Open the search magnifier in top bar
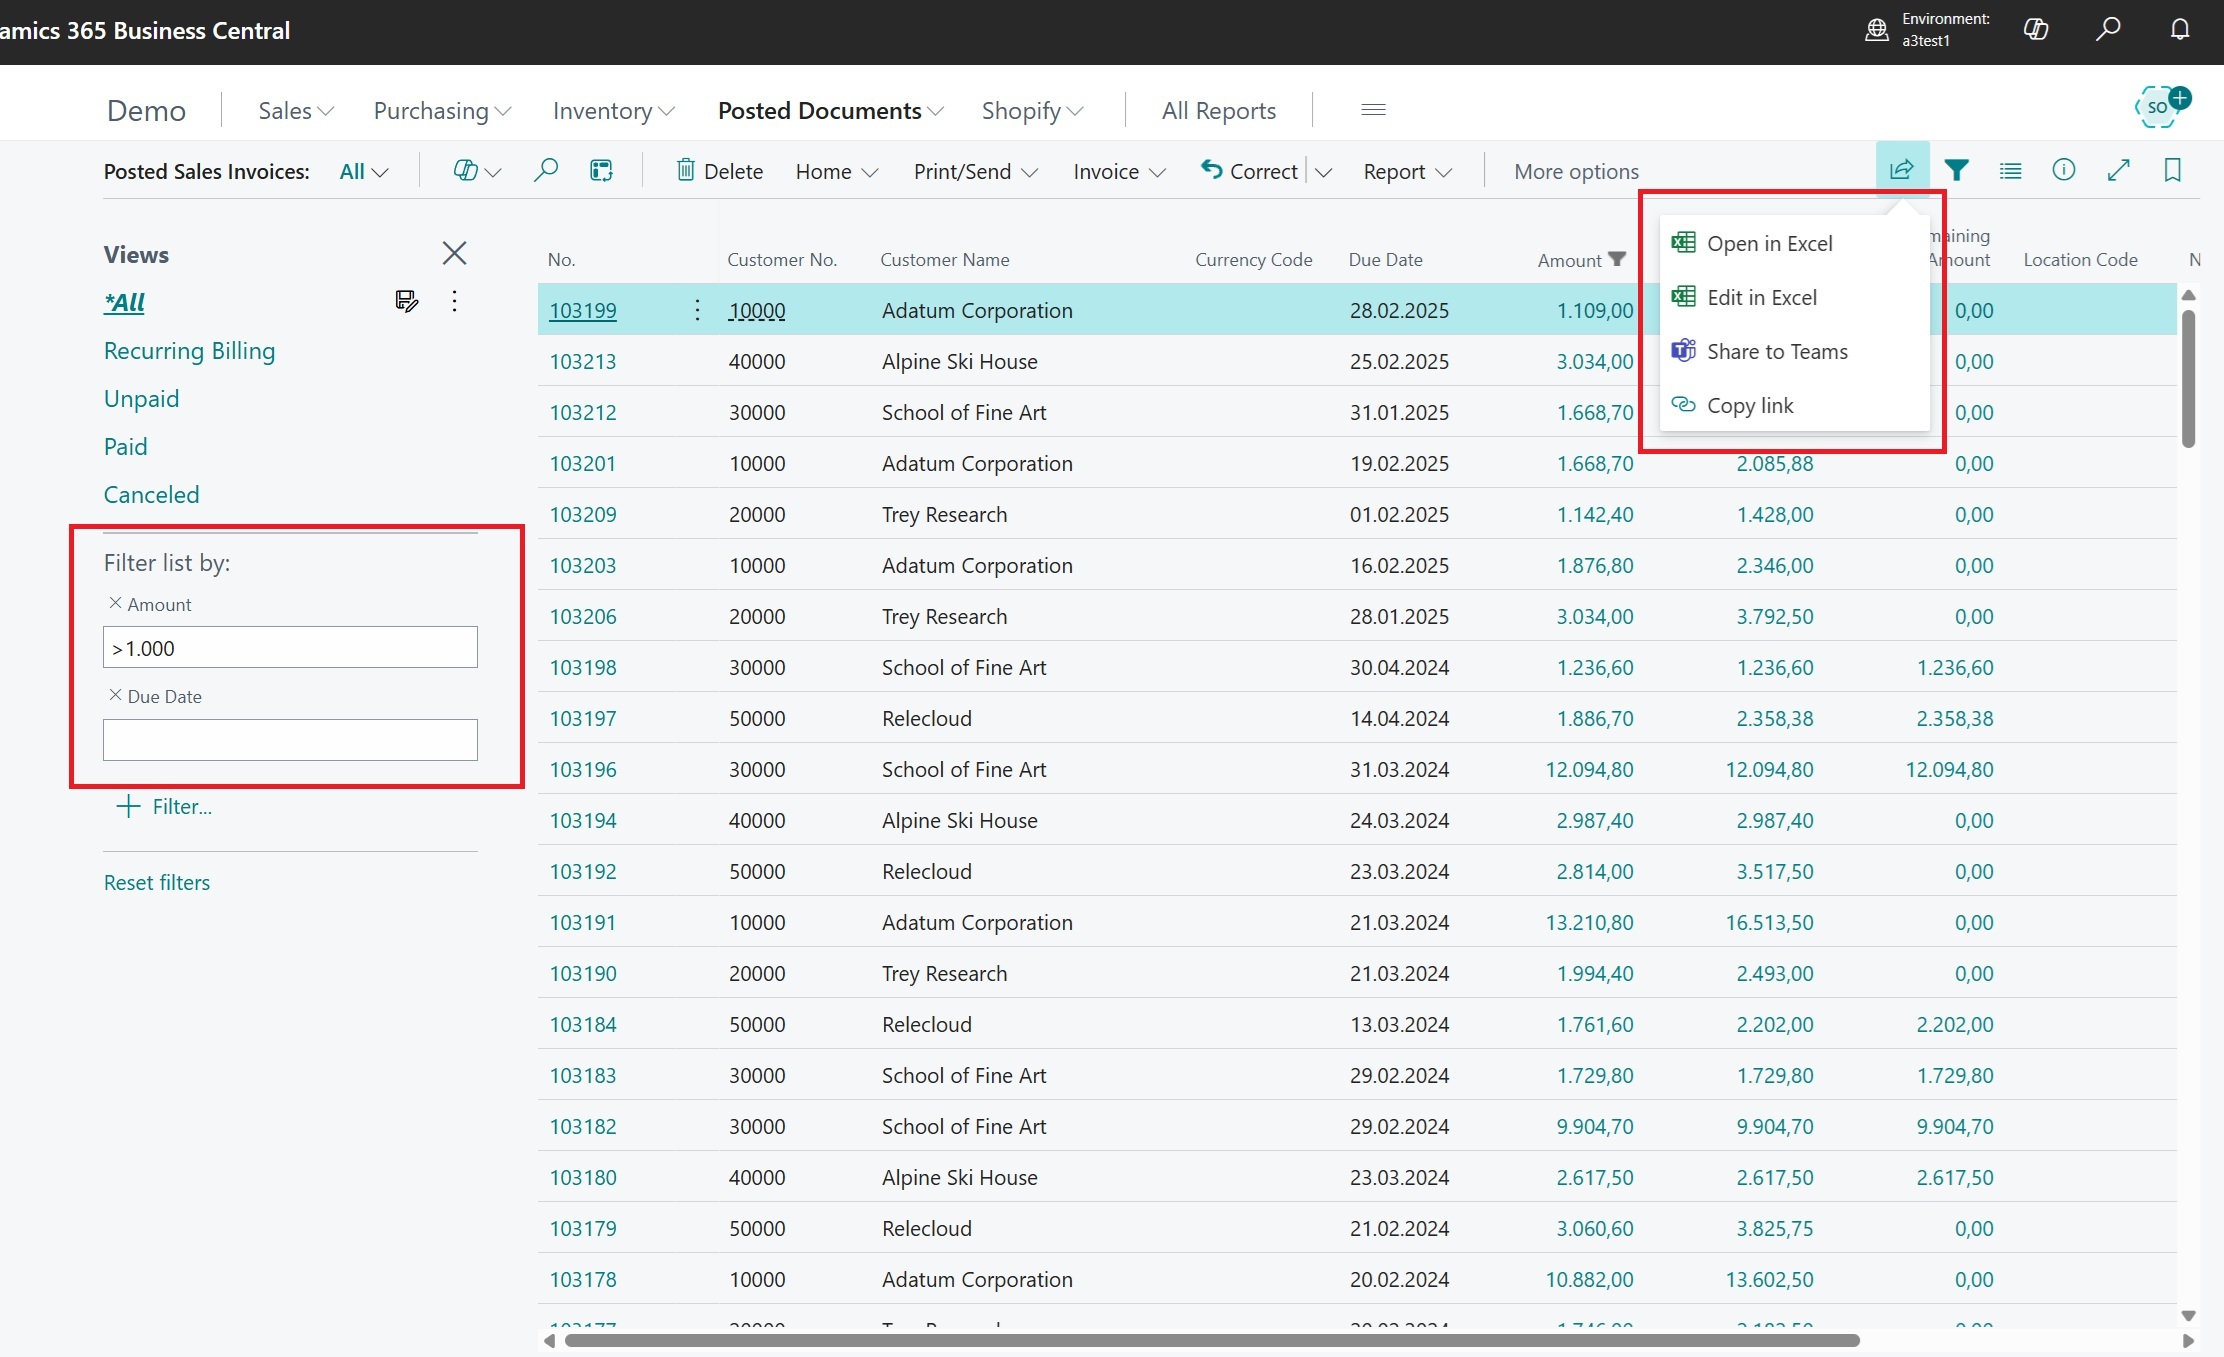 pos(2108,30)
